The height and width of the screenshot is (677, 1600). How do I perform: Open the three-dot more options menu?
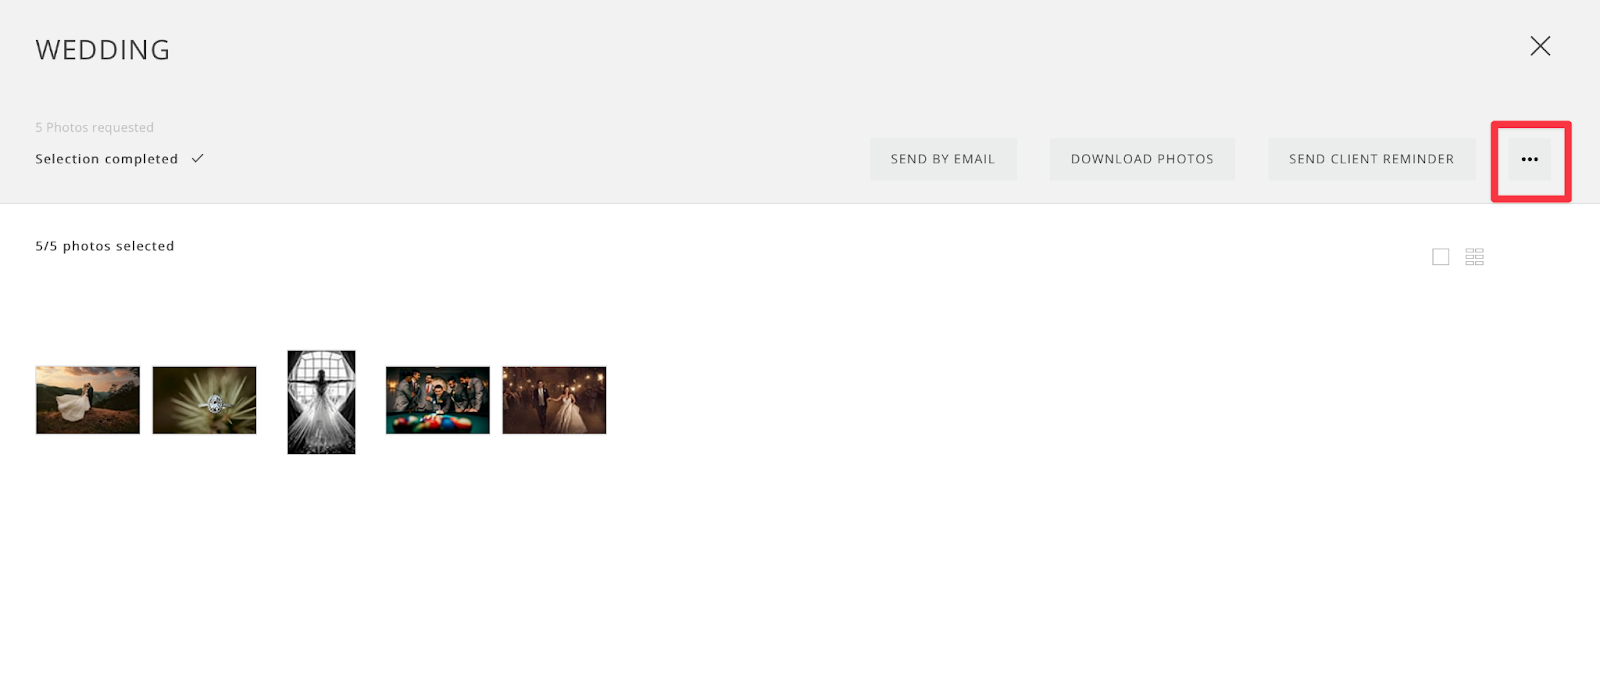(1529, 159)
